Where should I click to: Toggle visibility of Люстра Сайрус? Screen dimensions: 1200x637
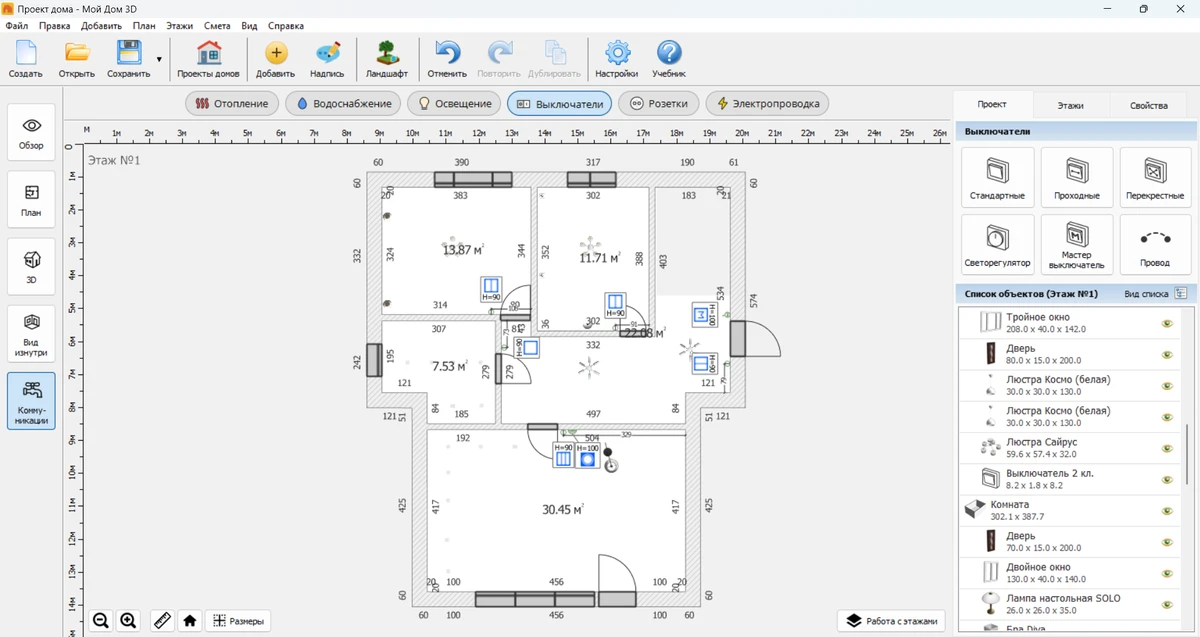tap(1166, 448)
